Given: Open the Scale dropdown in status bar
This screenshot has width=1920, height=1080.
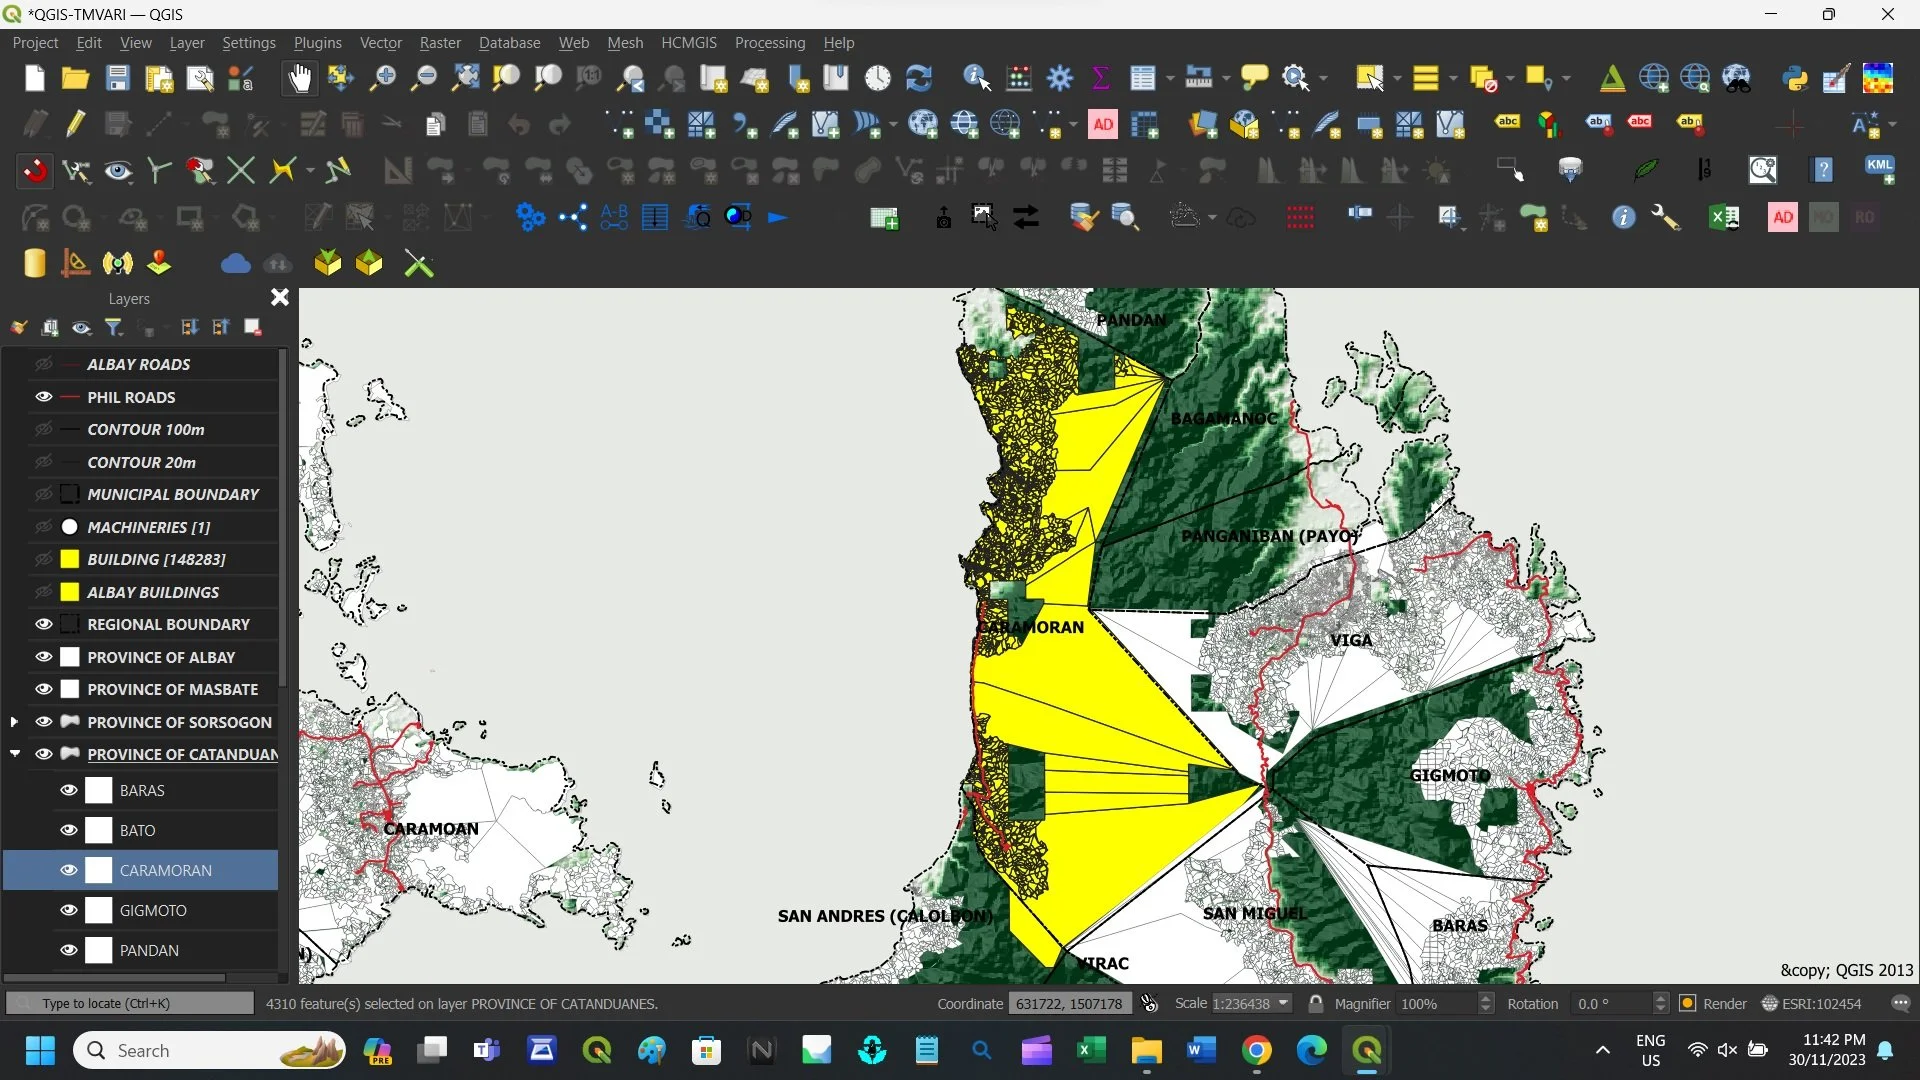Looking at the screenshot, I should pos(1283,1003).
